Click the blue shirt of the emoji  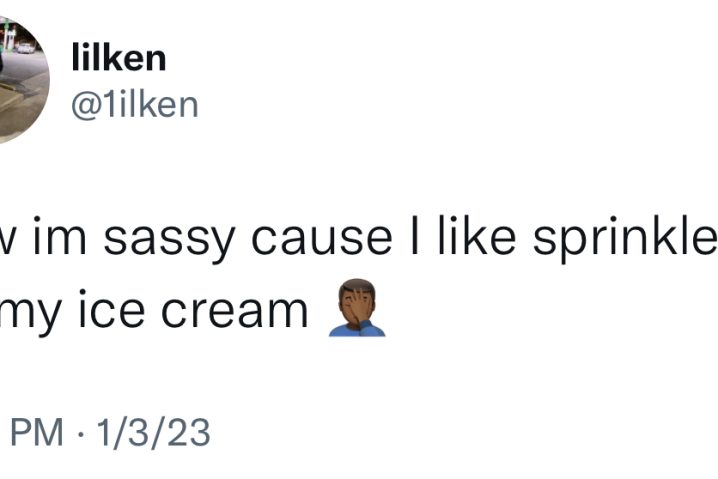point(357,330)
